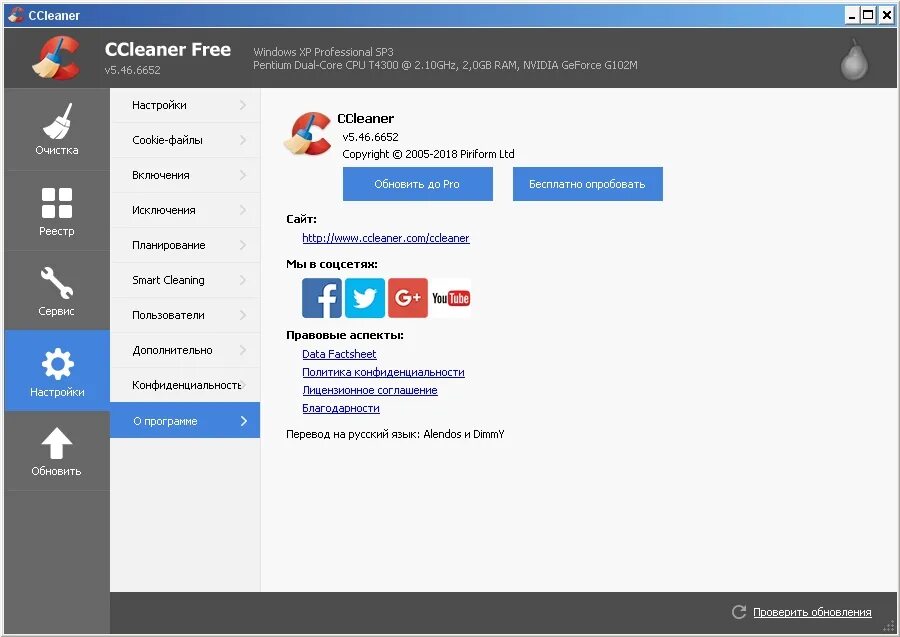This screenshot has height=637, width=900.
Task: Click the CCleaner logo in header
Action: pyautogui.click(x=56, y=57)
